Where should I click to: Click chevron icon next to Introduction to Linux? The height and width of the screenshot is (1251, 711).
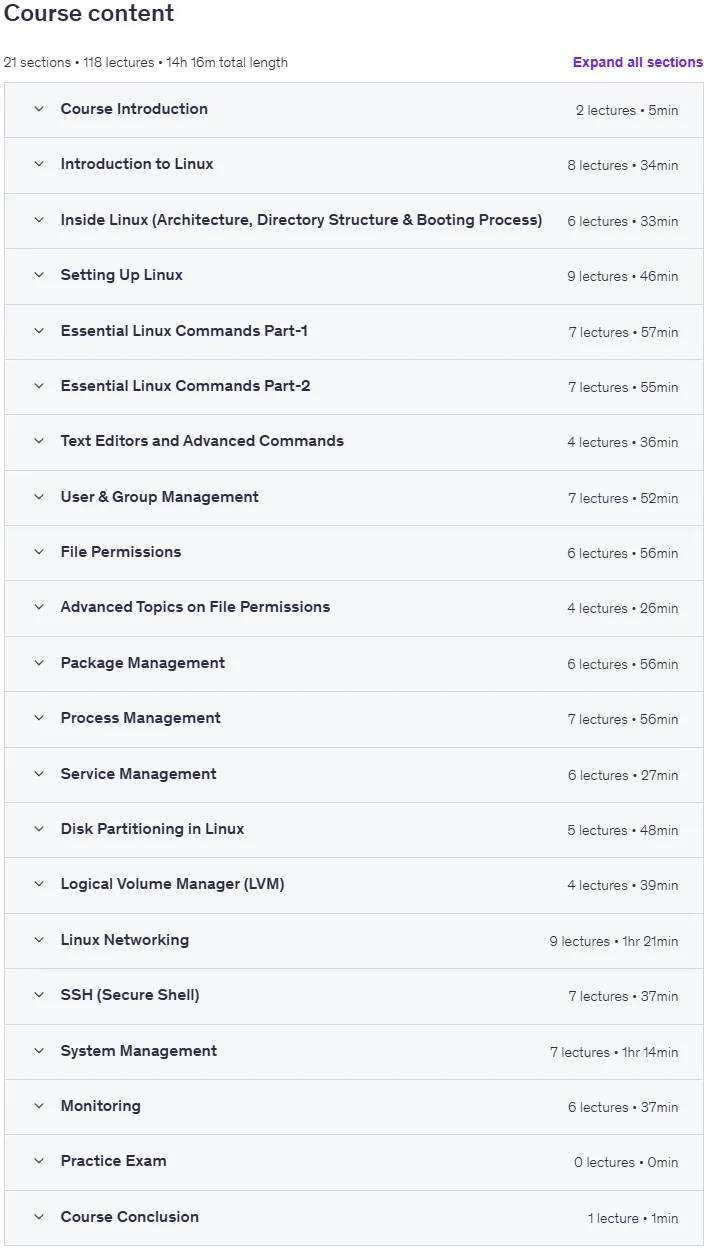point(39,164)
